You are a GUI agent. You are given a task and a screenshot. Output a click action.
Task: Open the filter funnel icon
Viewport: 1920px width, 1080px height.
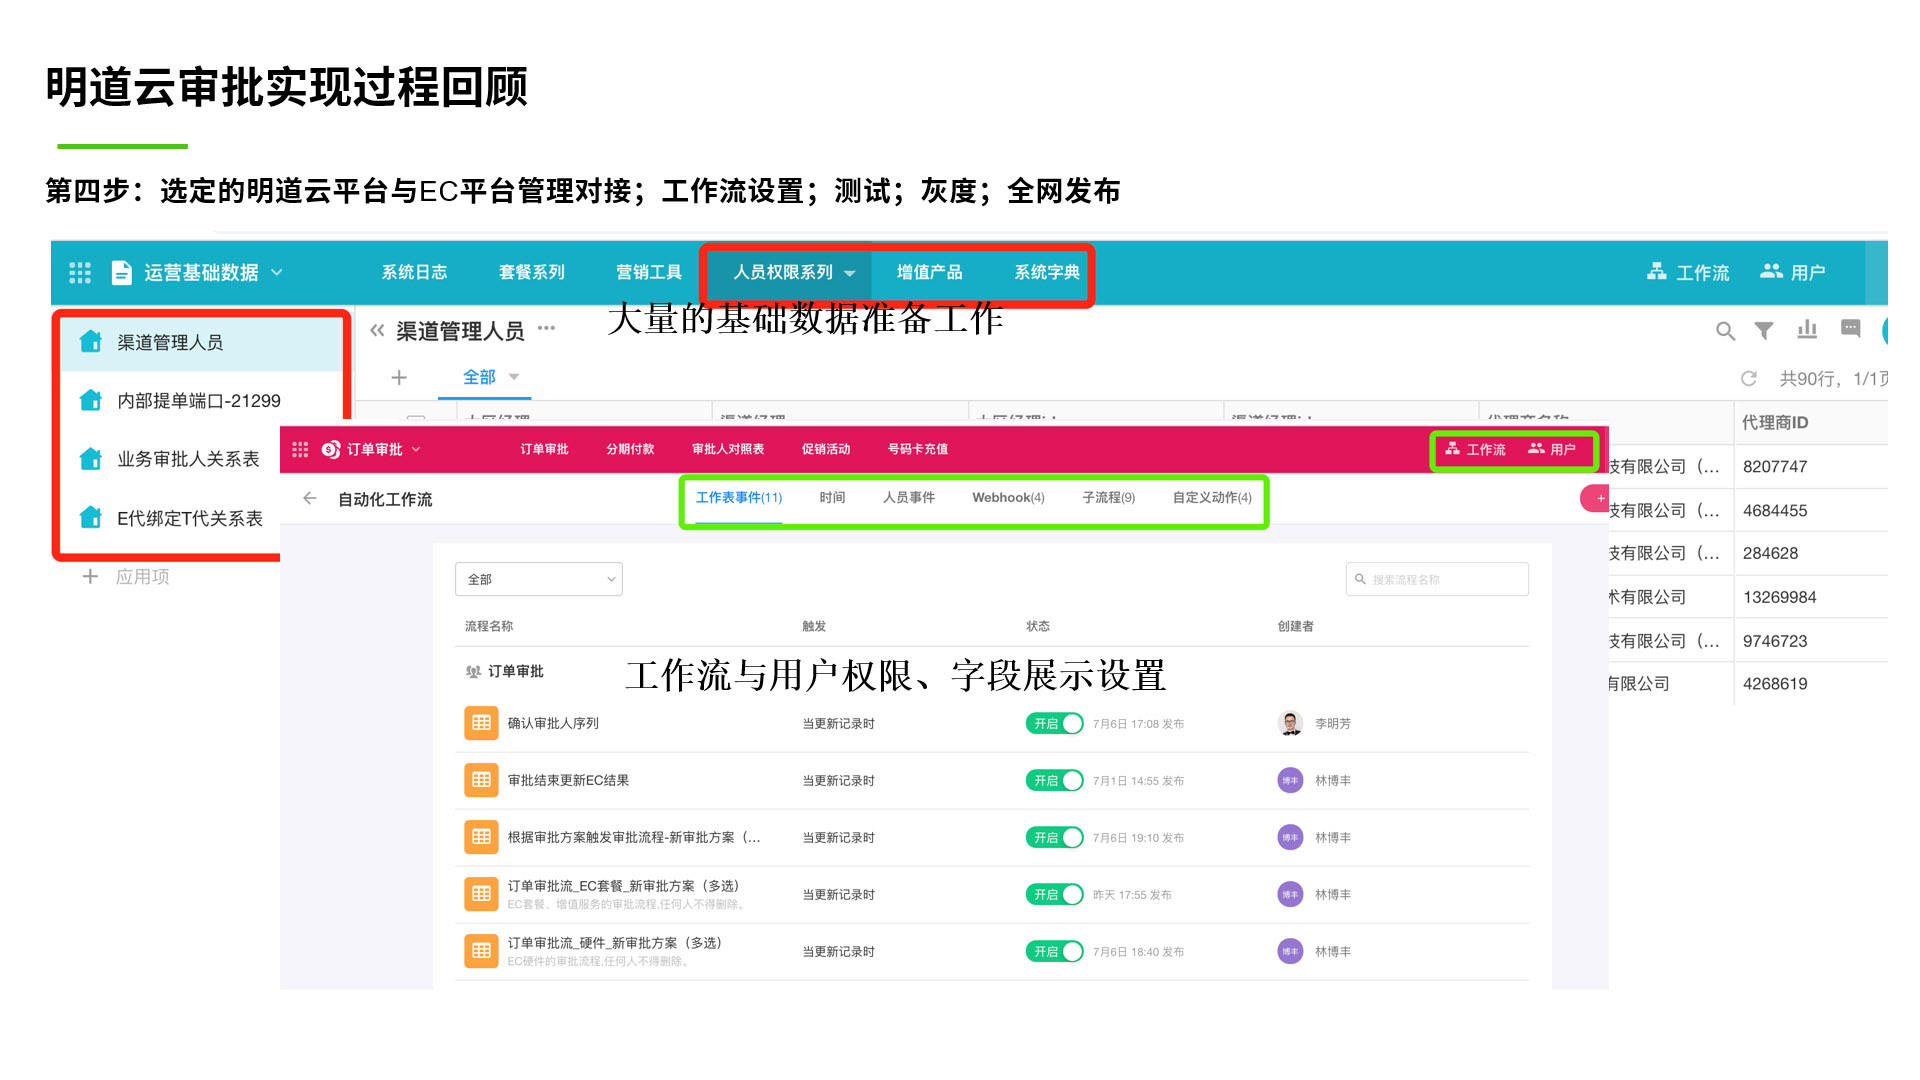click(x=1764, y=331)
